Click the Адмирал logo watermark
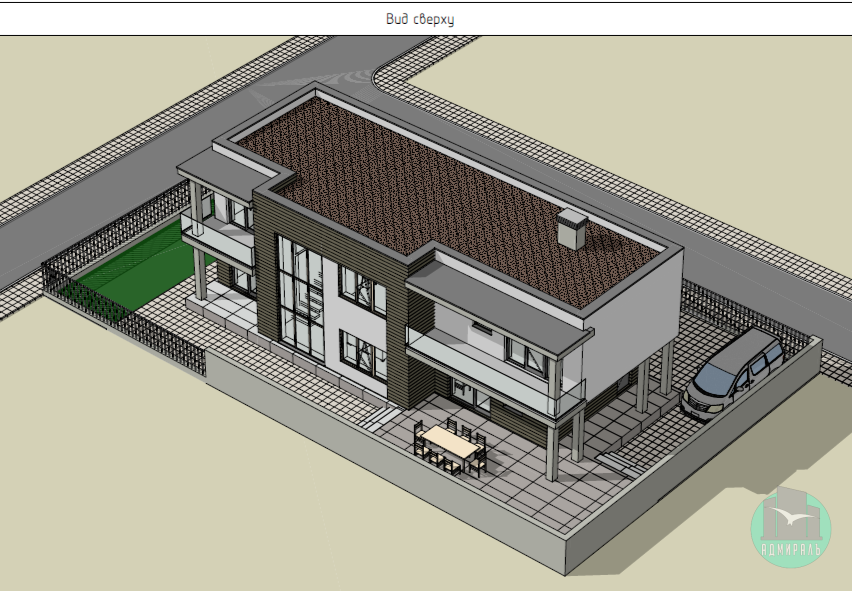Image resolution: width=852 pixels, height=591 pixels. click(790, 530)
